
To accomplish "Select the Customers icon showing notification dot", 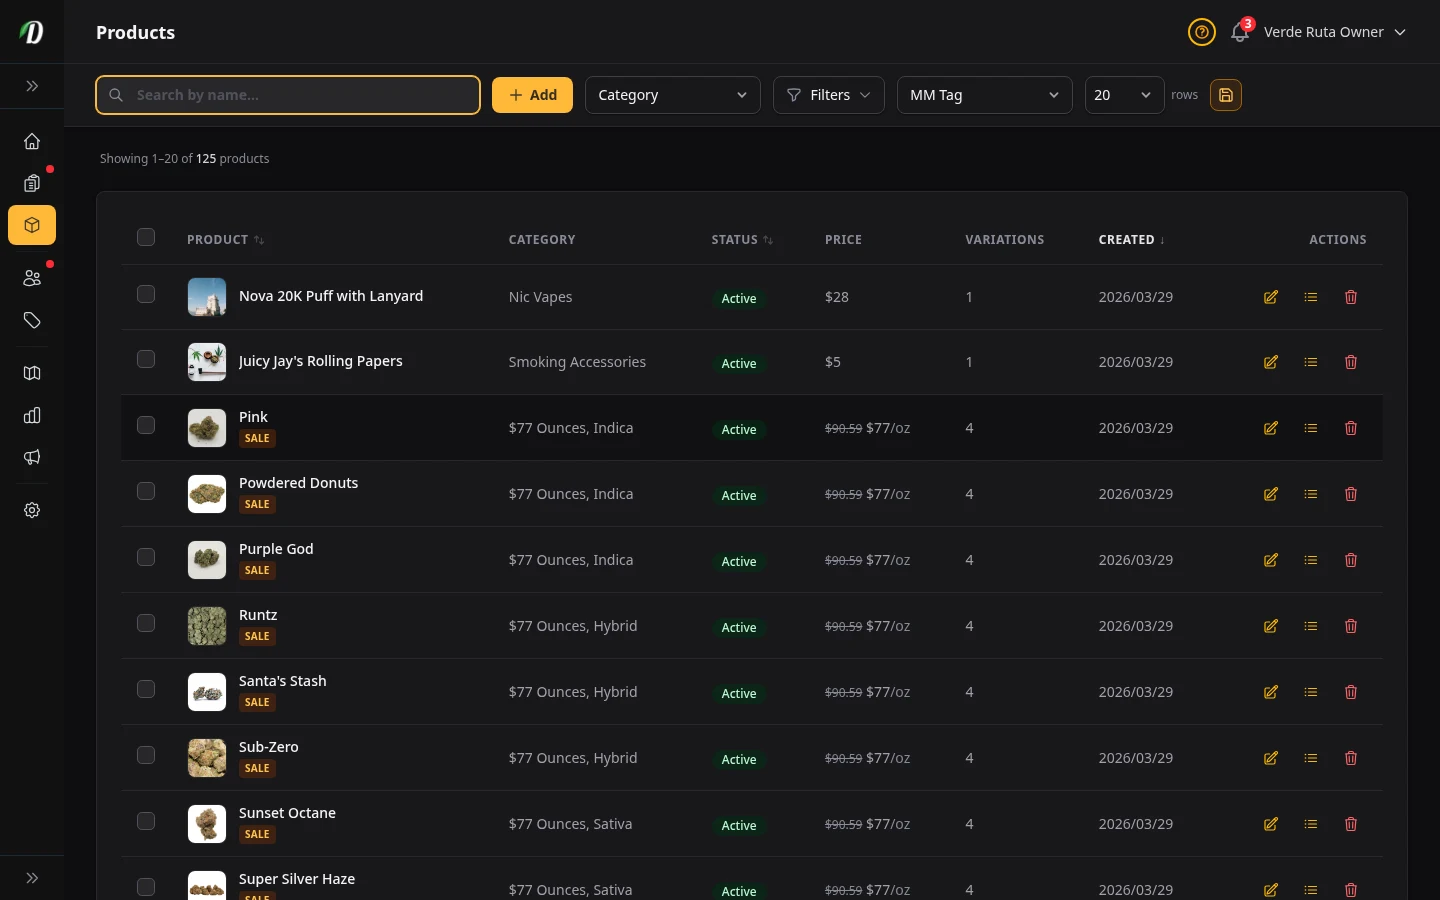I will click(x=31, y=278).
